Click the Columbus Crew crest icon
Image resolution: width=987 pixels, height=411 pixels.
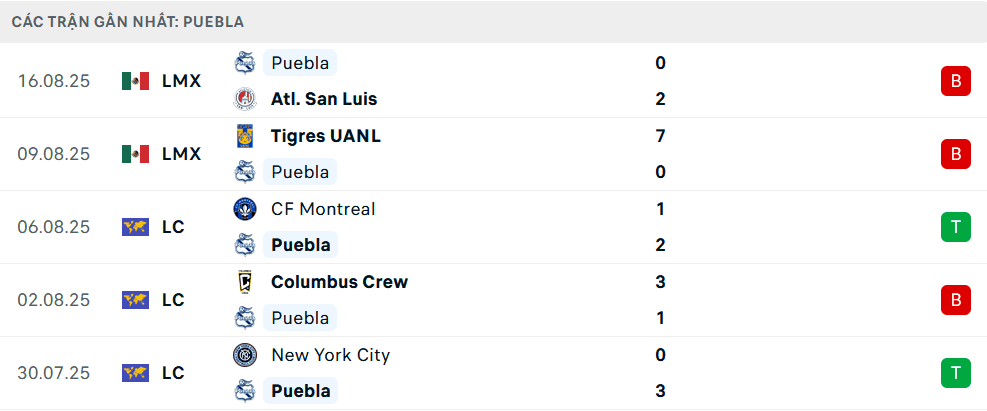point(245,282)
